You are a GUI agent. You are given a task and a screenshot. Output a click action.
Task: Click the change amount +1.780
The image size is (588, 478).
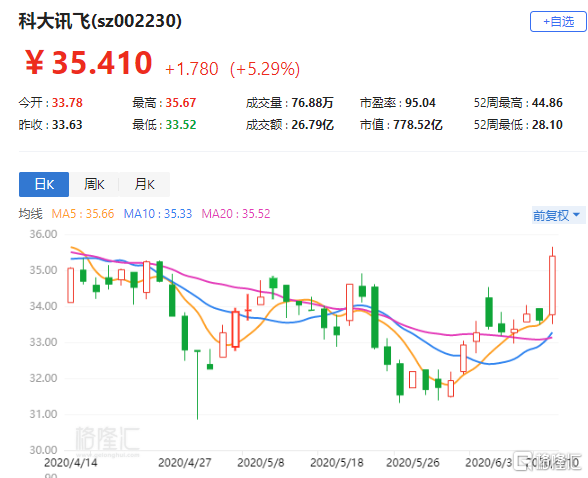coord(191,69)
